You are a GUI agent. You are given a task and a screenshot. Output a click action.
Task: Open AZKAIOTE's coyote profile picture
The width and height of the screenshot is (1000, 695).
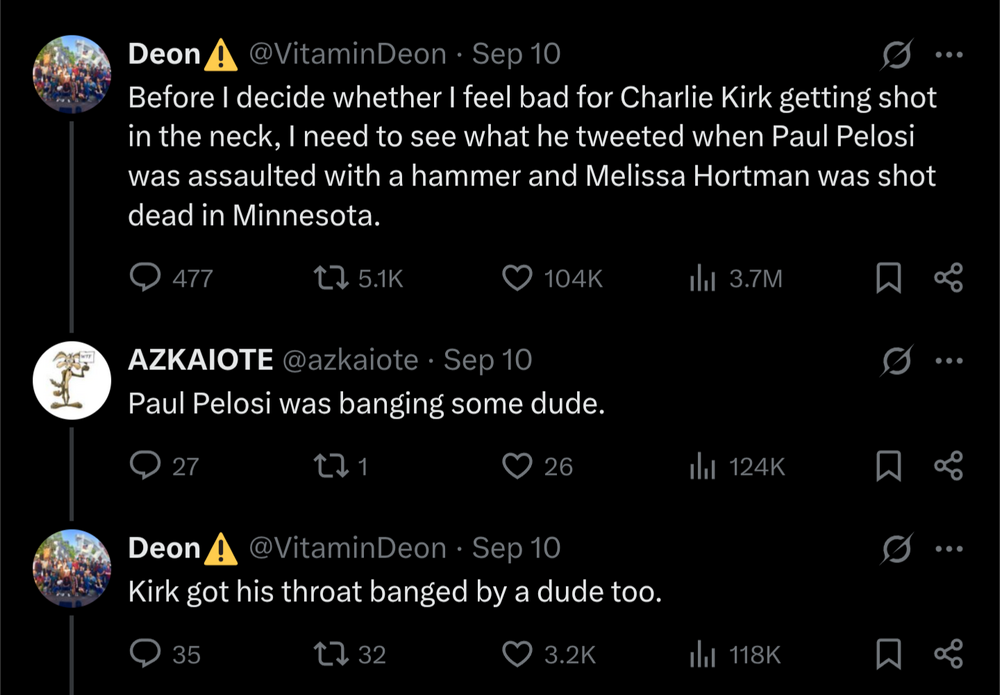click(71, 379)
